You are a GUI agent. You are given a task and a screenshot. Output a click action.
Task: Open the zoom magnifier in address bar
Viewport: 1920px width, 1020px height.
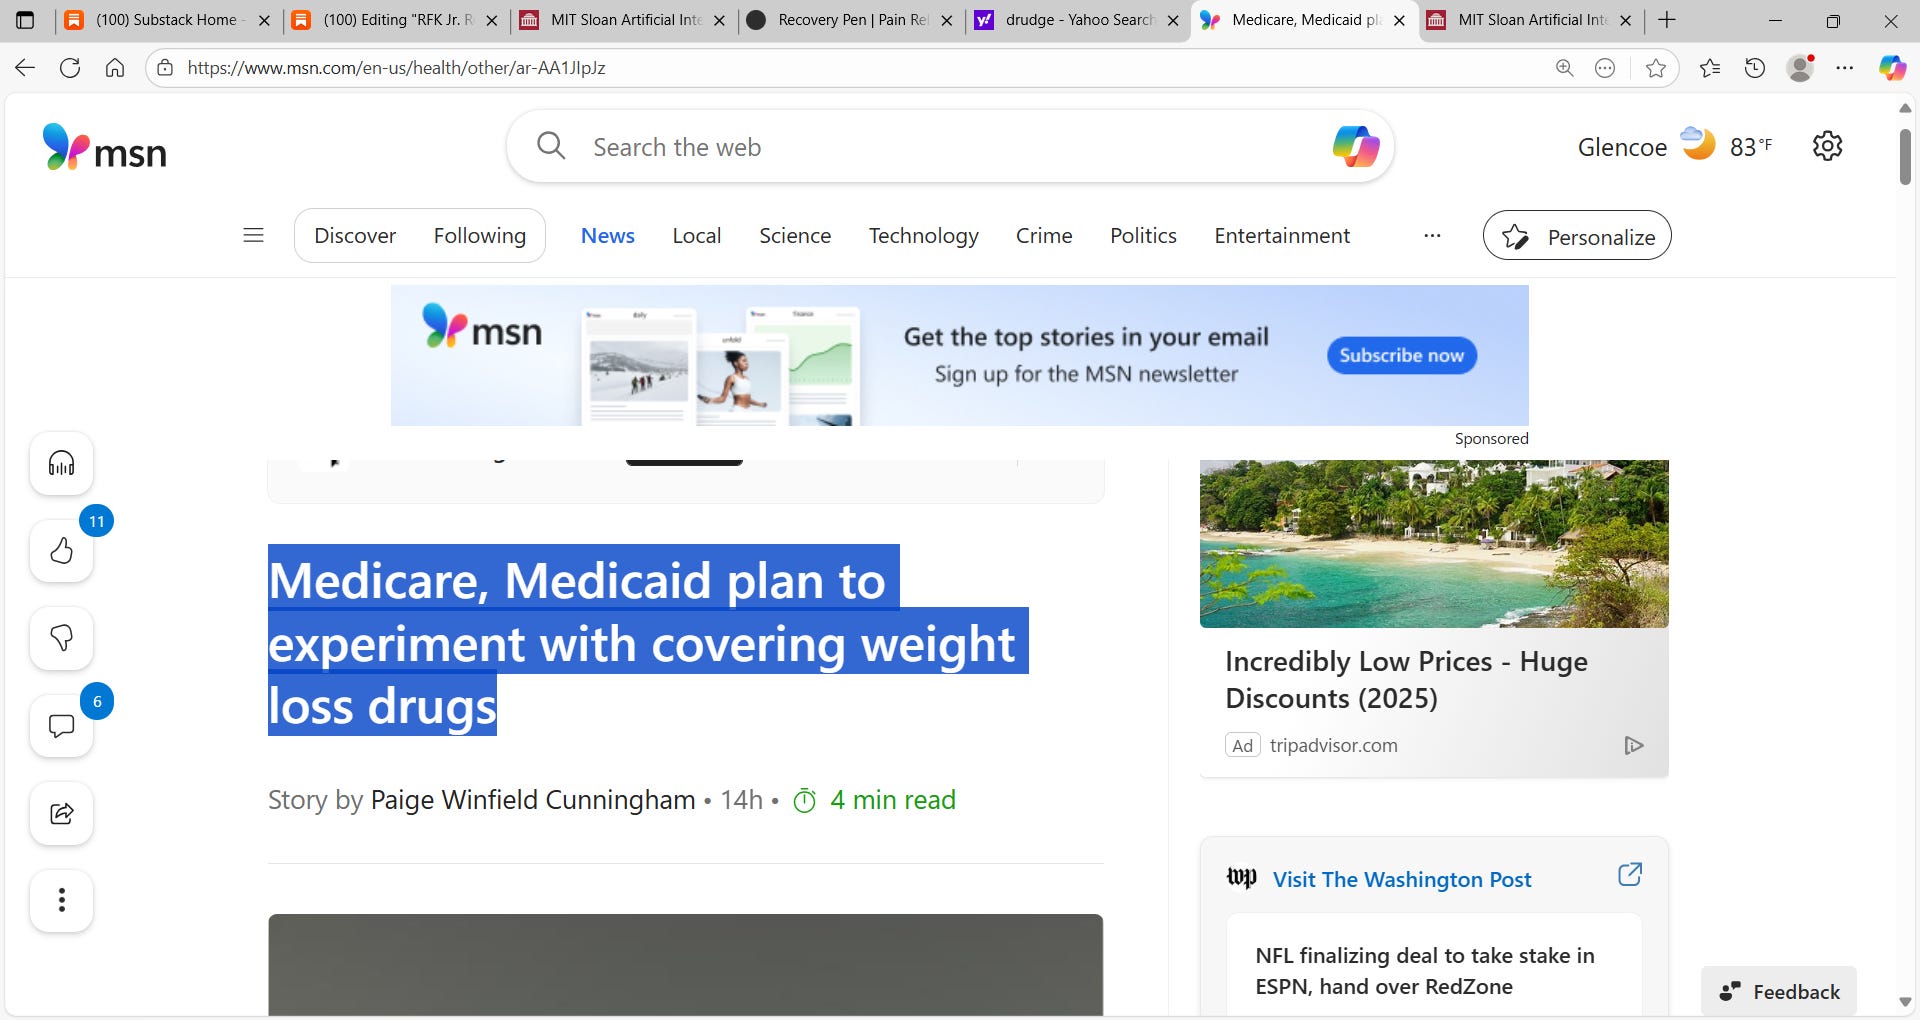pyautogui.click(x=1564, y=68)
